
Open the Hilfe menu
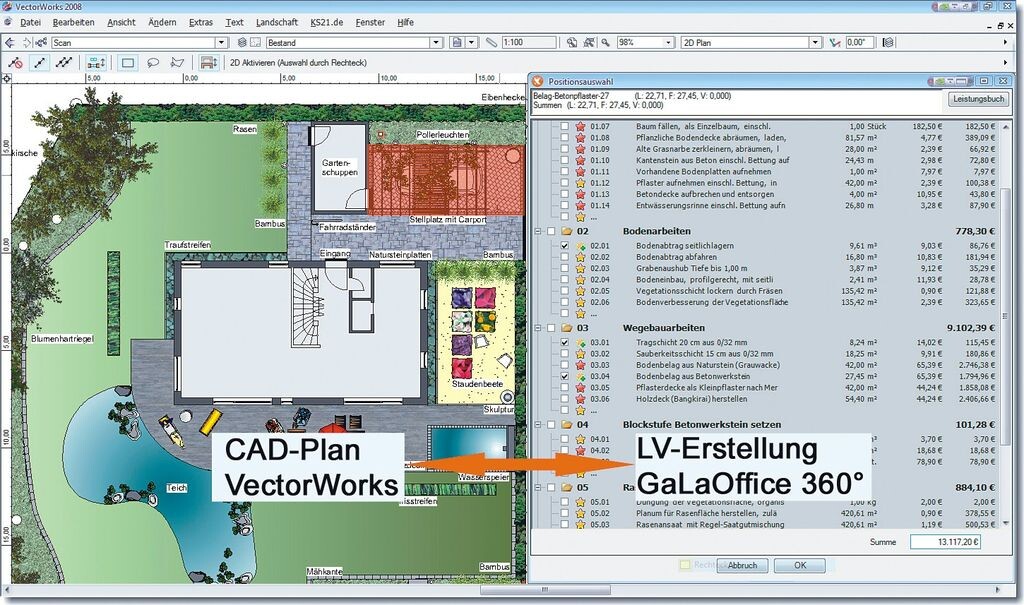pos(406,22)
